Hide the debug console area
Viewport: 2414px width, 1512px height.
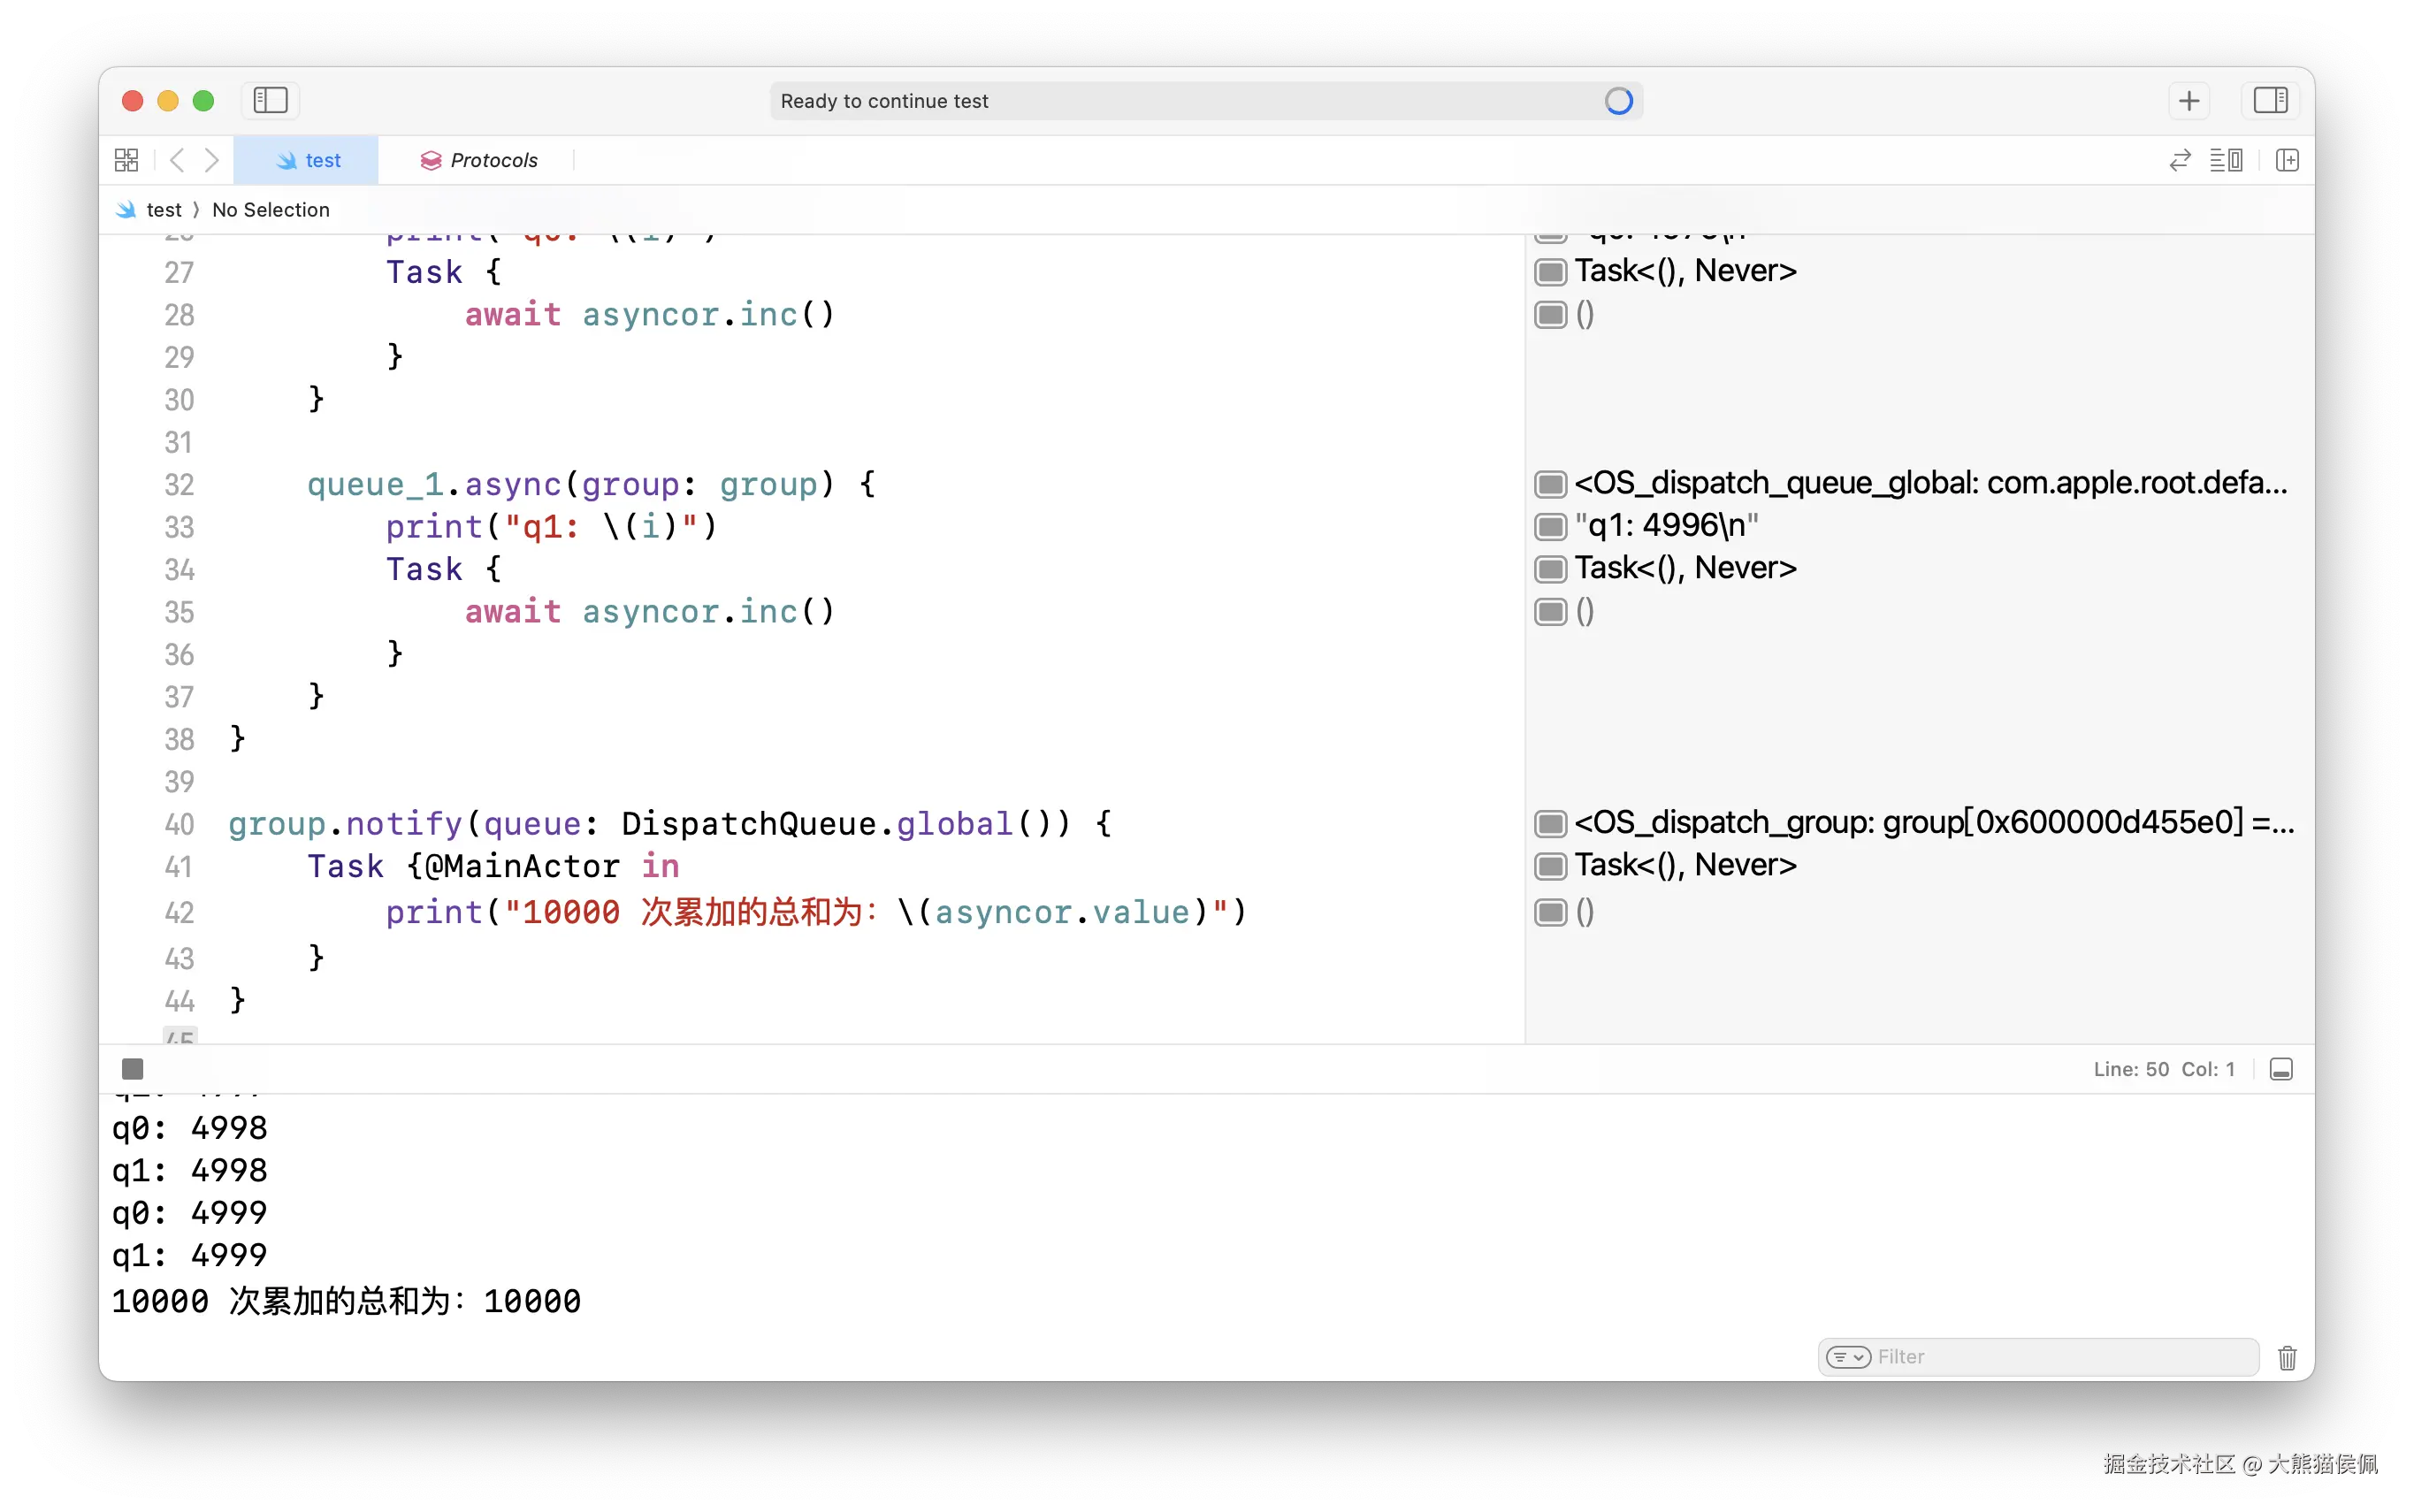2281,1069
